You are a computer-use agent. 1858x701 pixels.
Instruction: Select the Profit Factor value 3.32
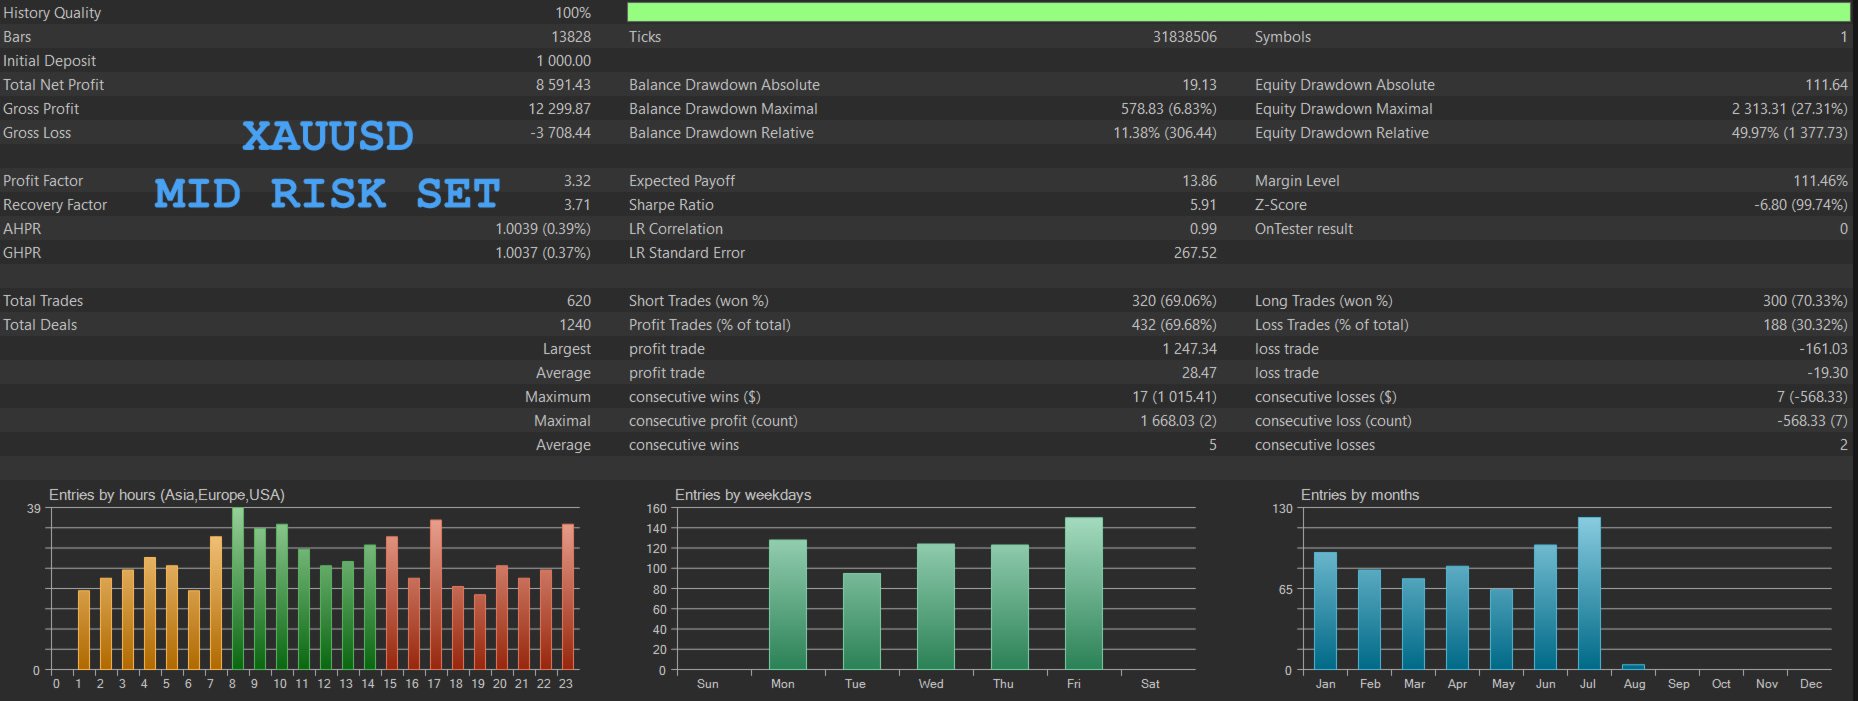tap(577, 181)
